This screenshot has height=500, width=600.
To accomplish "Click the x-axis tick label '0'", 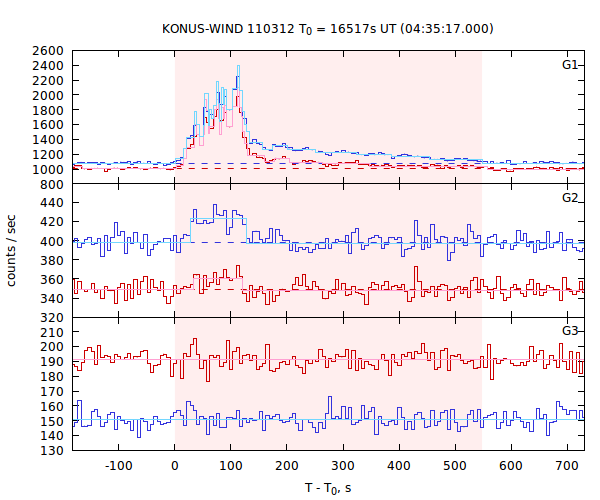I will tap(174, 466).
